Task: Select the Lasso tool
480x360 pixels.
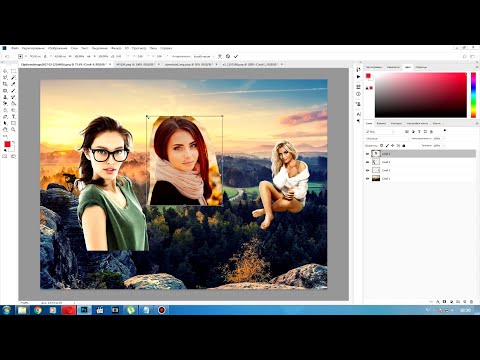Action: (x=5, y=77)
